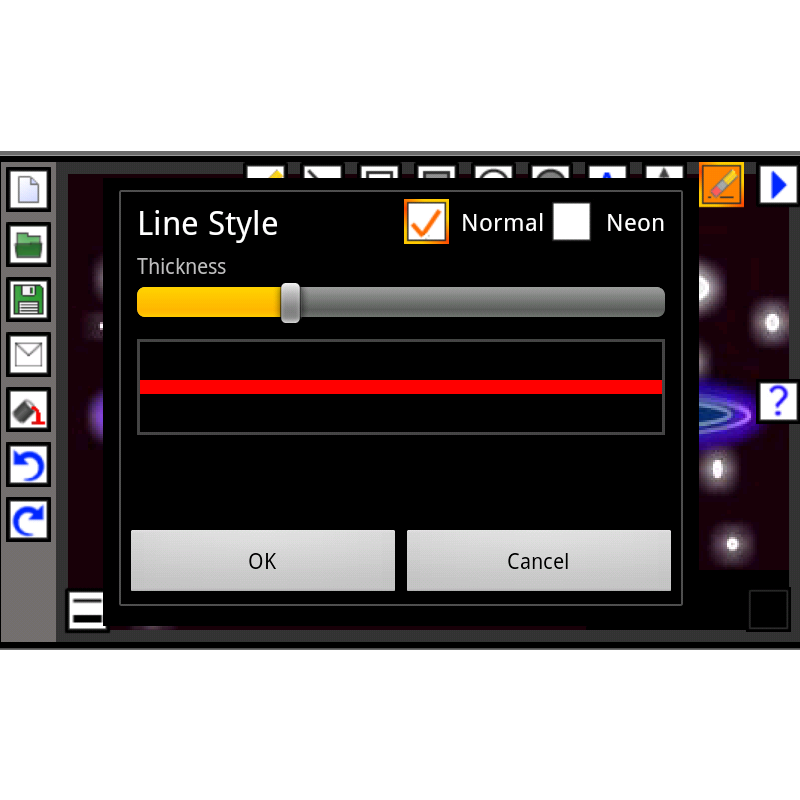Click the red line preview box
This screenshot has height=800, width=800.
[401, 387]
